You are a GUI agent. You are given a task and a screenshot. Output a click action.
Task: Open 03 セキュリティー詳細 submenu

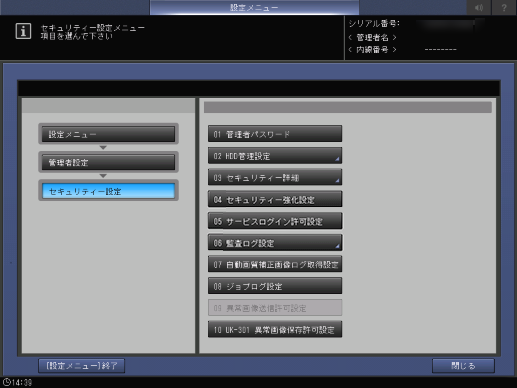pos(275,177)
